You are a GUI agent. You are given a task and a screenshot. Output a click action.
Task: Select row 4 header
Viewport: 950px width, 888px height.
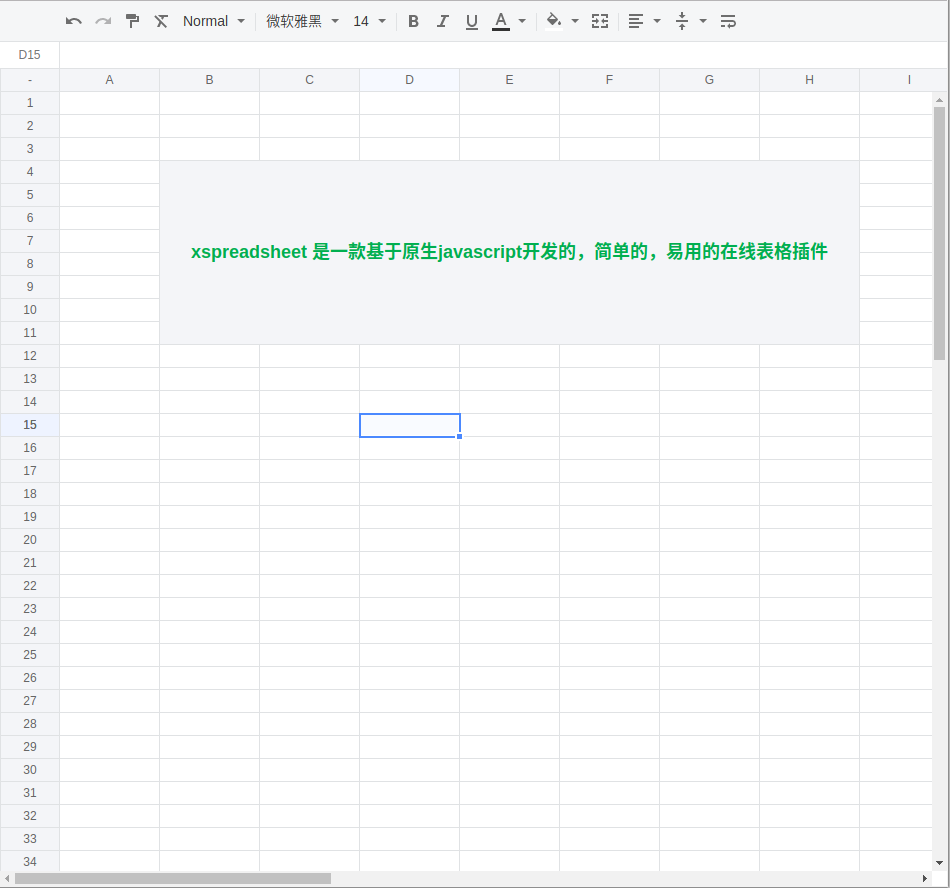coord(30,172)
